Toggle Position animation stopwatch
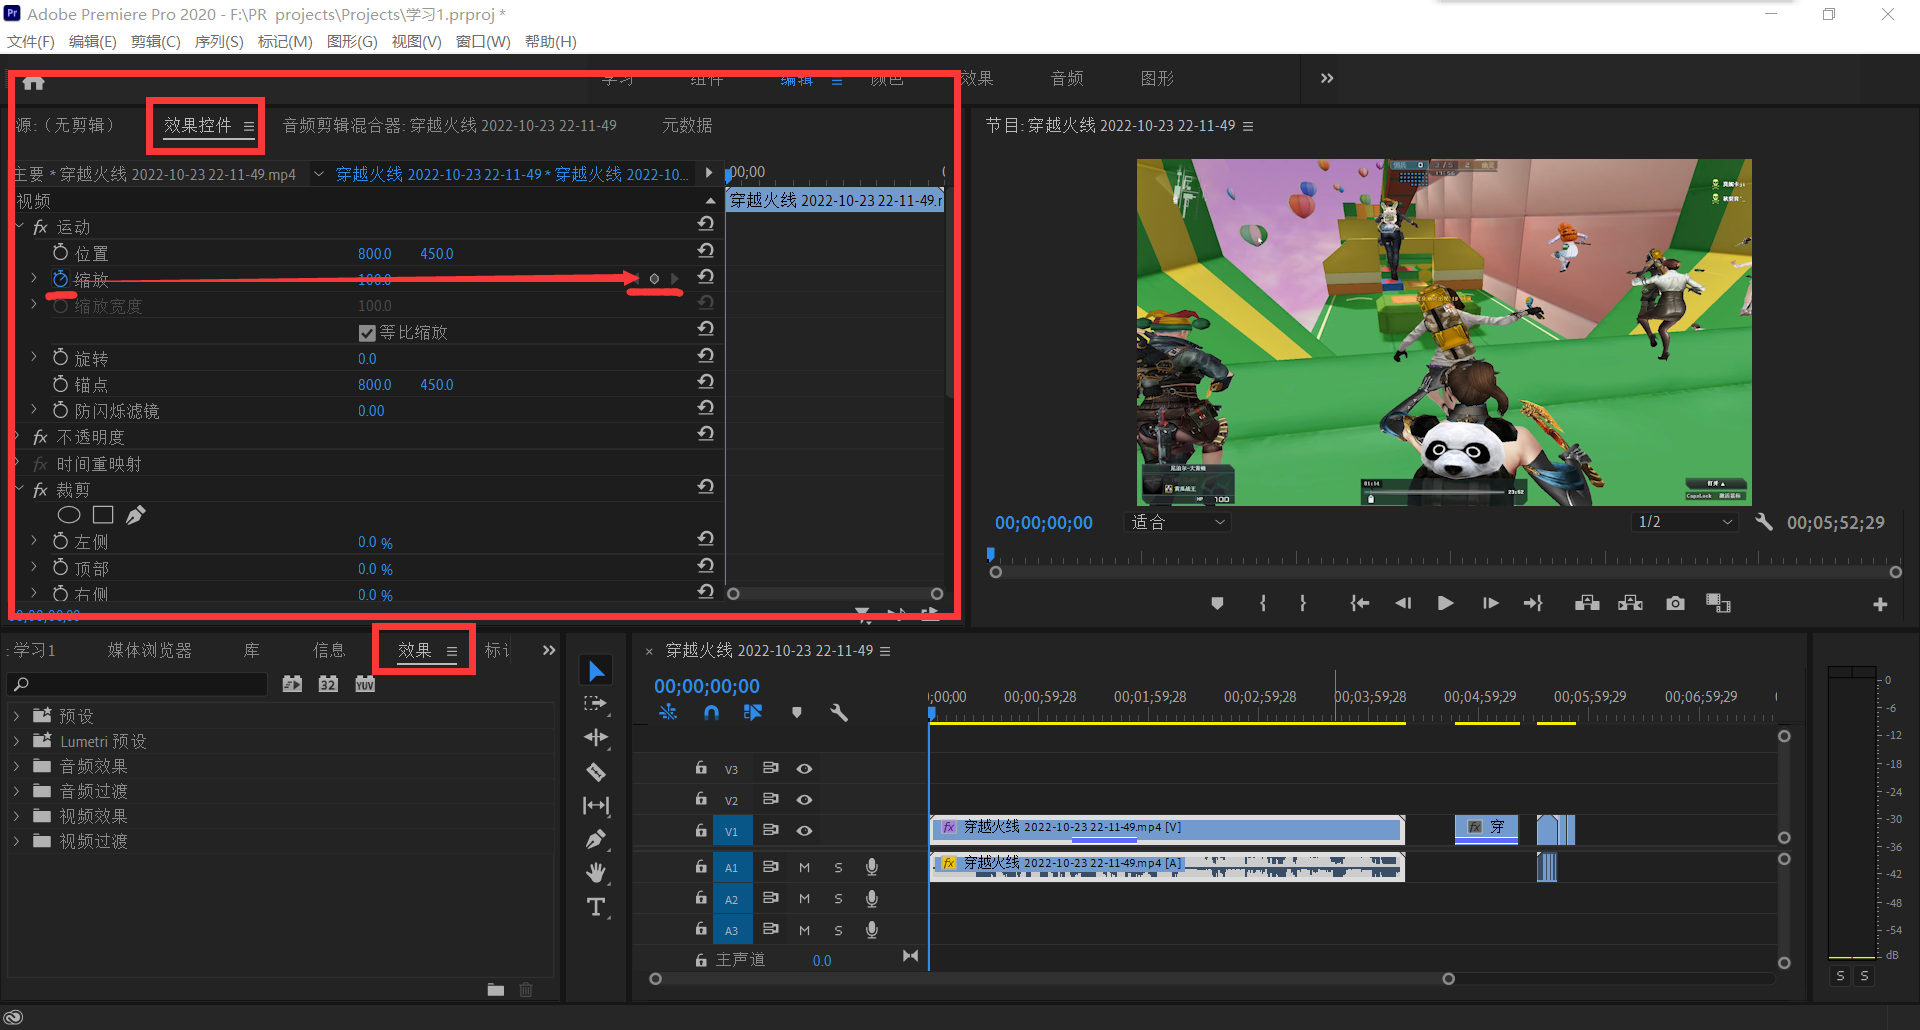Viewport: 1920px width, 1030px height. pyautogui.click(x=60, y=253)
